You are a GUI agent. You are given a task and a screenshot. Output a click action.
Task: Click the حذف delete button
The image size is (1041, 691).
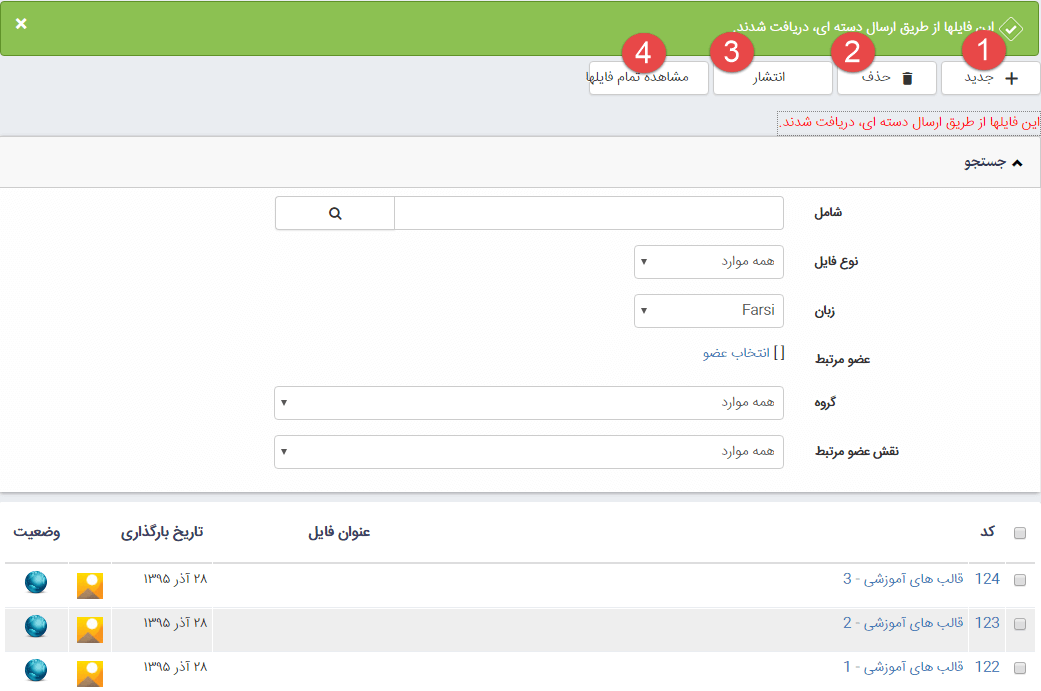pos(886,78)
